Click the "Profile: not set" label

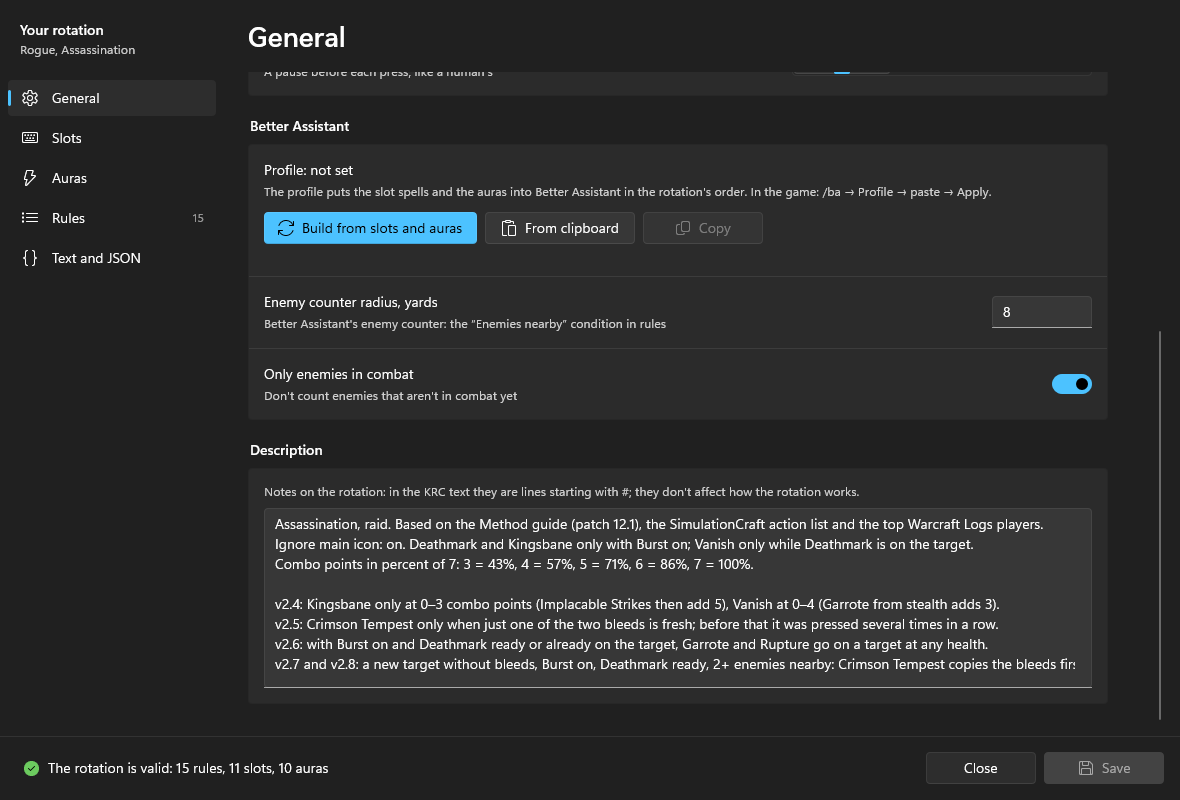coord(309,170)
